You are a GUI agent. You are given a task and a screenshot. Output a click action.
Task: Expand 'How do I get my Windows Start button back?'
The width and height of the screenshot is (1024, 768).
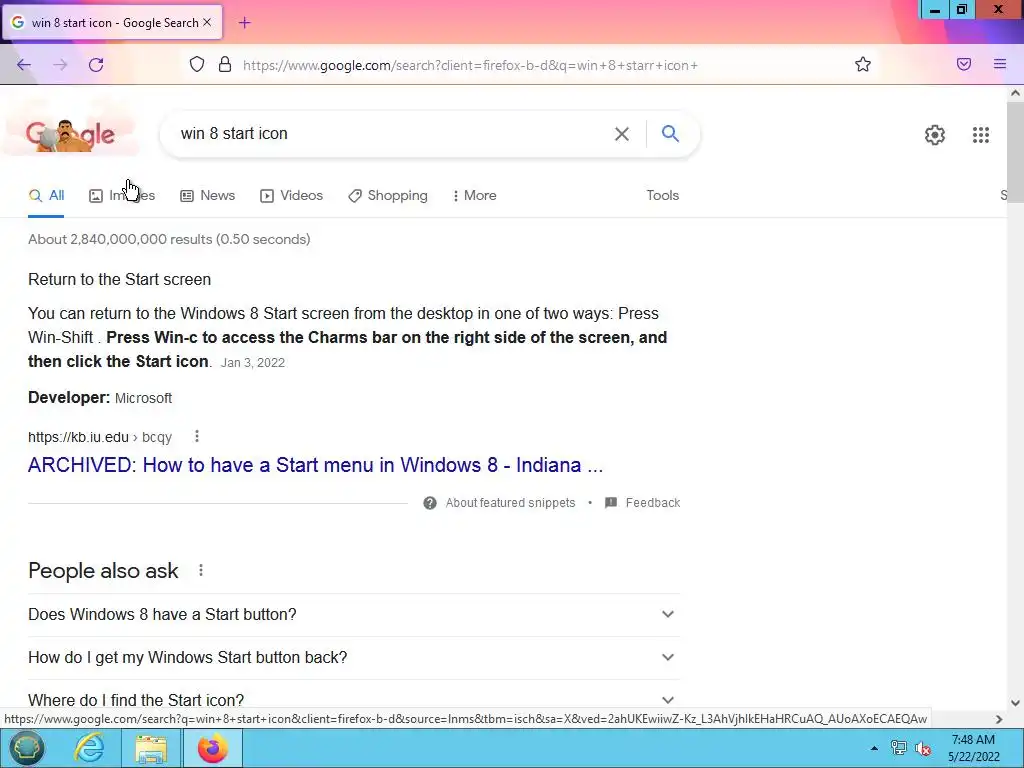tap(354, 658)
